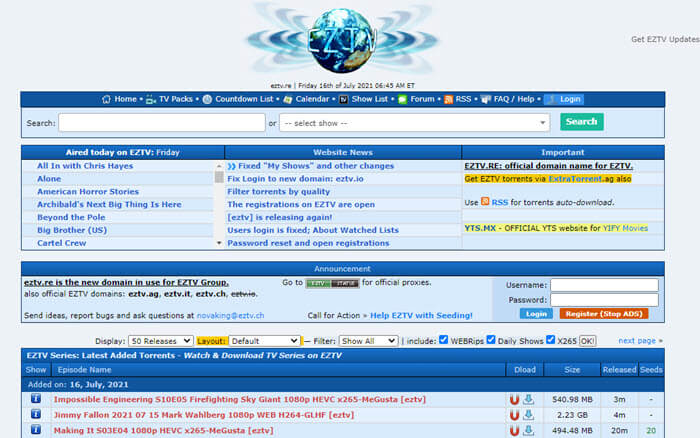Viewport: 700px width, 438px height.
Task: Open the select show dropdown
Action: click(415, 123)
